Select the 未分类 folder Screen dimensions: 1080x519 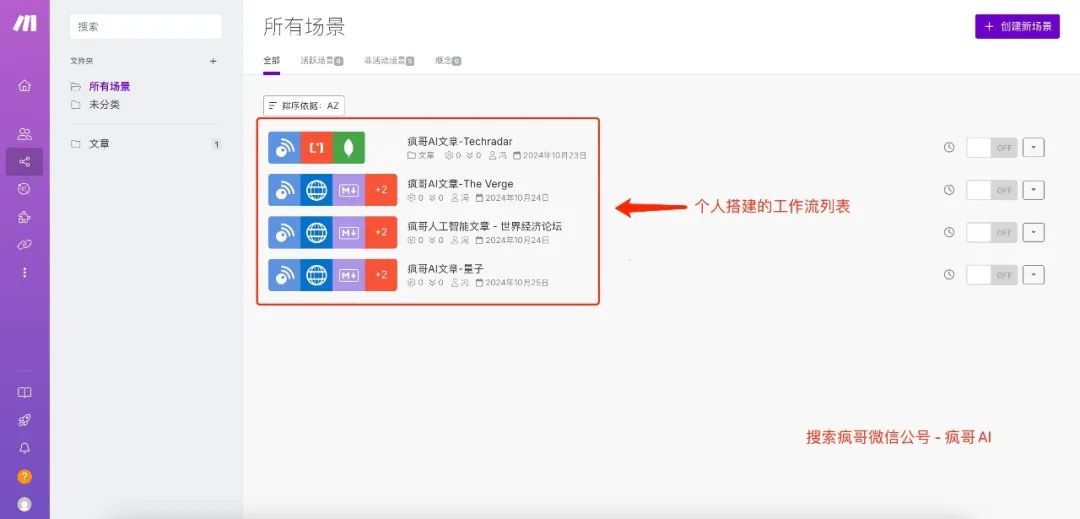pyautogui.click(x=105, y=105)
